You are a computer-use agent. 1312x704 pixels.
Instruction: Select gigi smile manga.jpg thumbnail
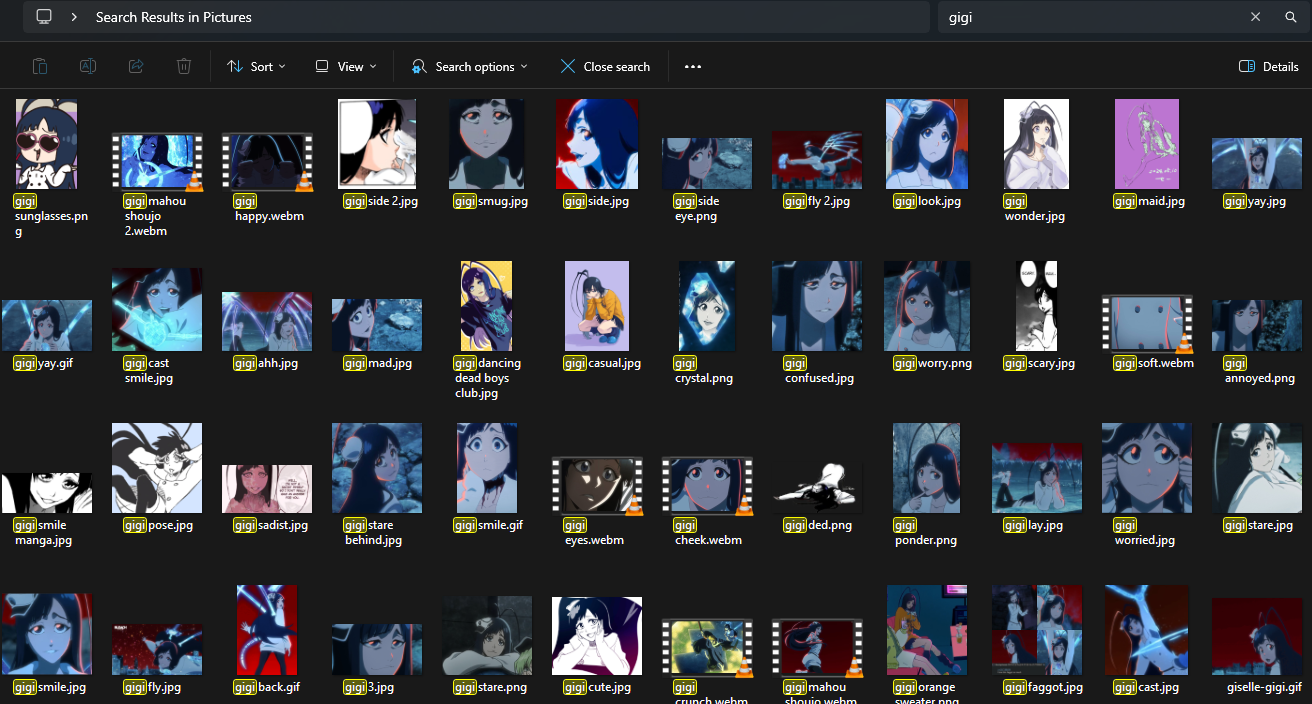[47, 493]
